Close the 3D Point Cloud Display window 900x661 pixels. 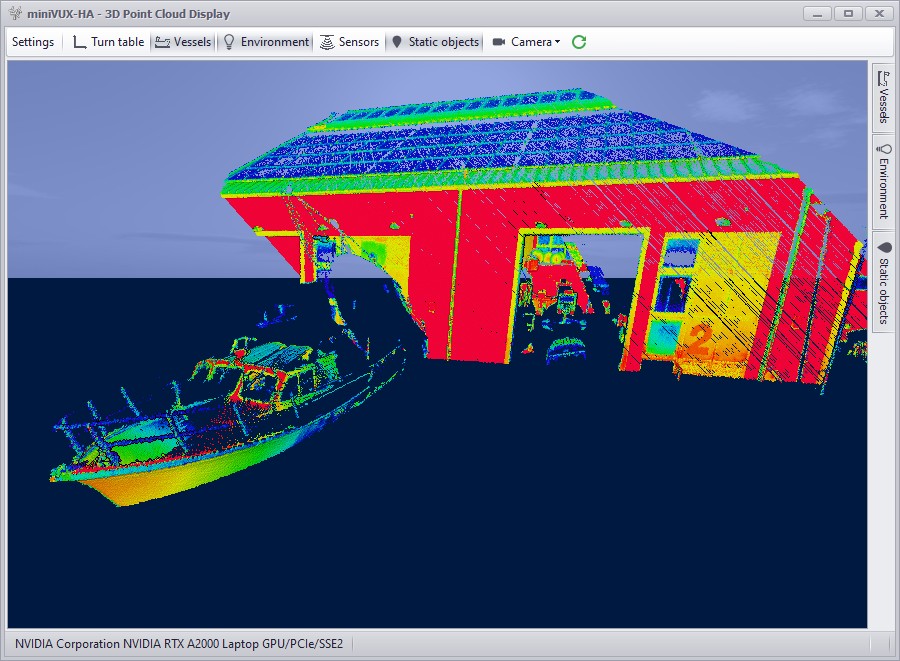pos(880,13)
